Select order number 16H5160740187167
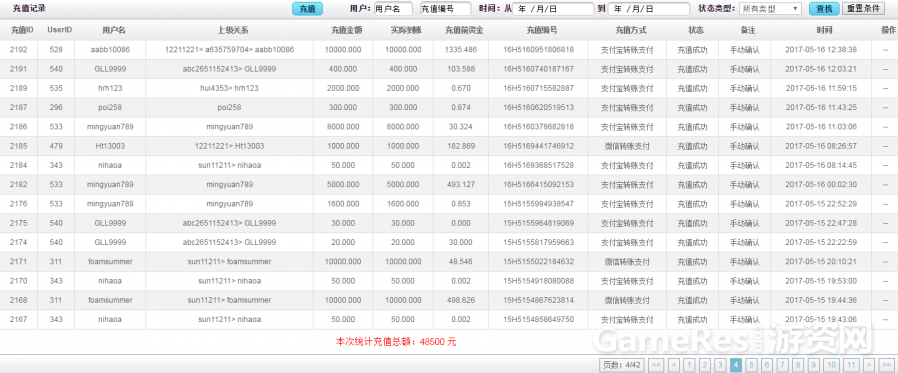The image size is (898, 373). point(538,69)
